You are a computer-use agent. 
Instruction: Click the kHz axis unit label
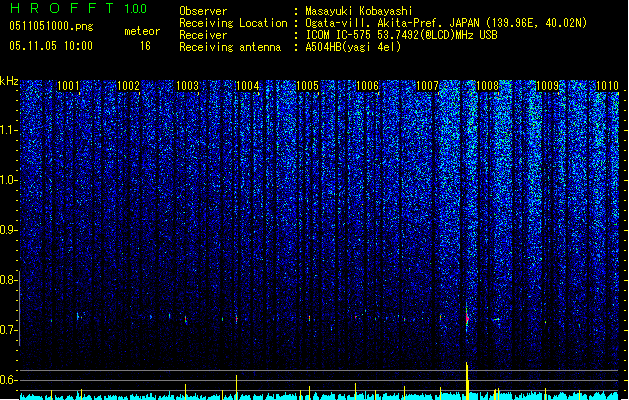coord(9,81)
